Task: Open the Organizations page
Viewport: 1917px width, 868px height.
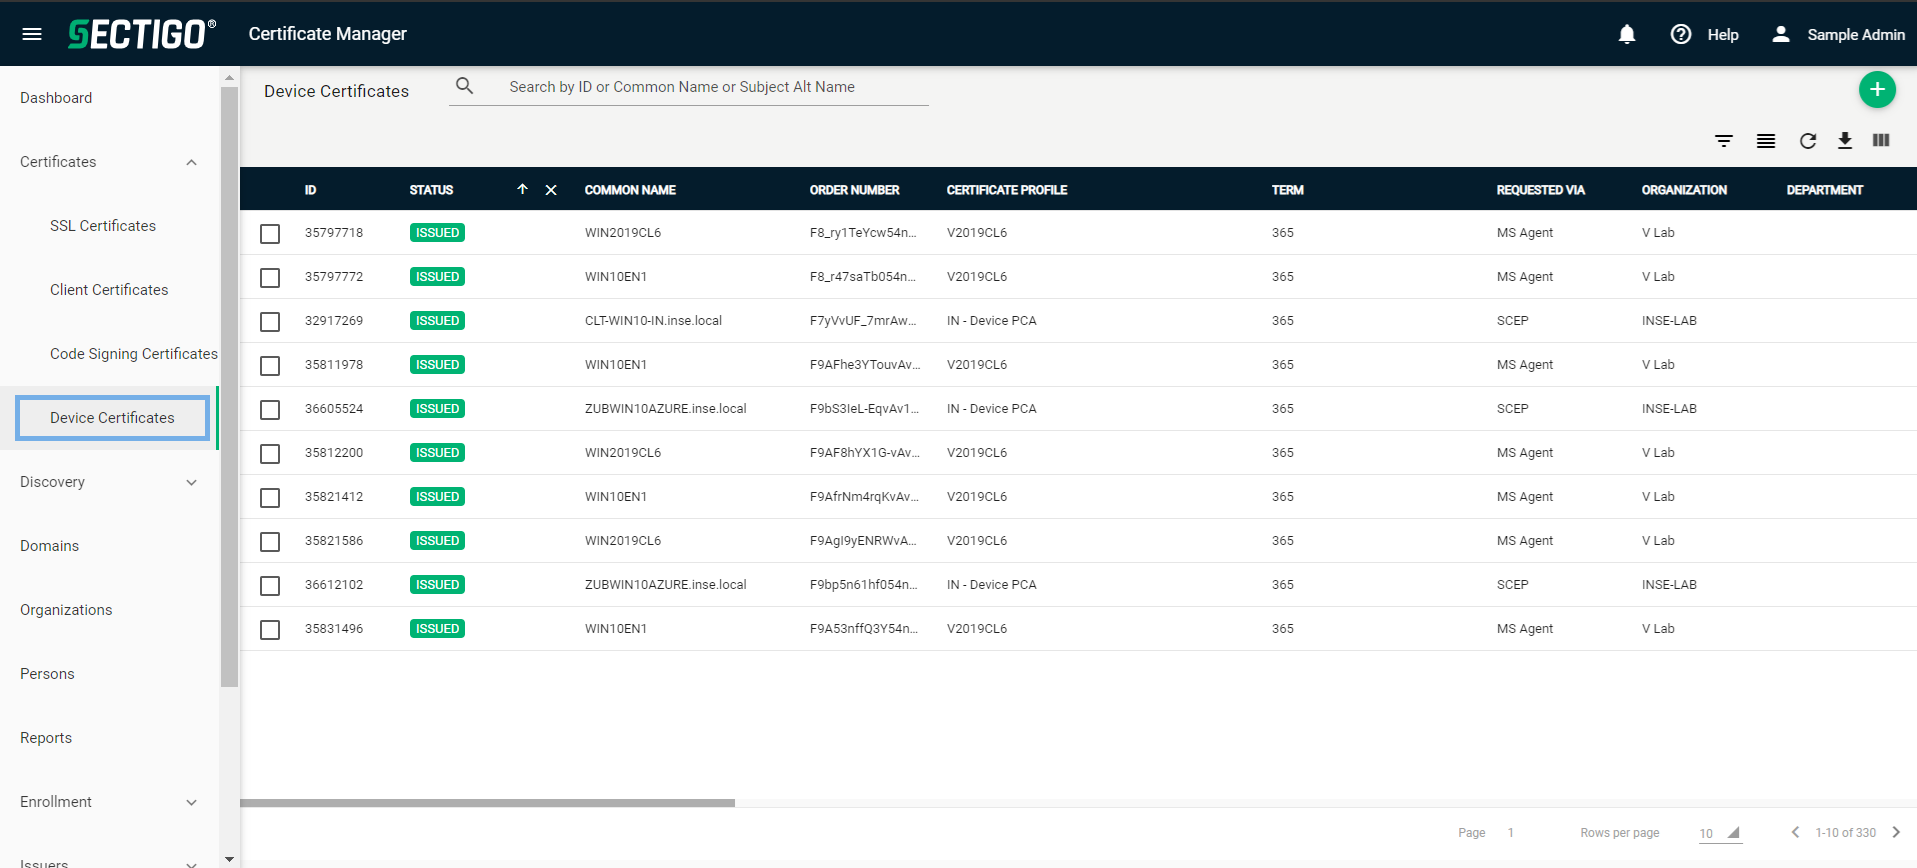Action: (x=66, y=610)
